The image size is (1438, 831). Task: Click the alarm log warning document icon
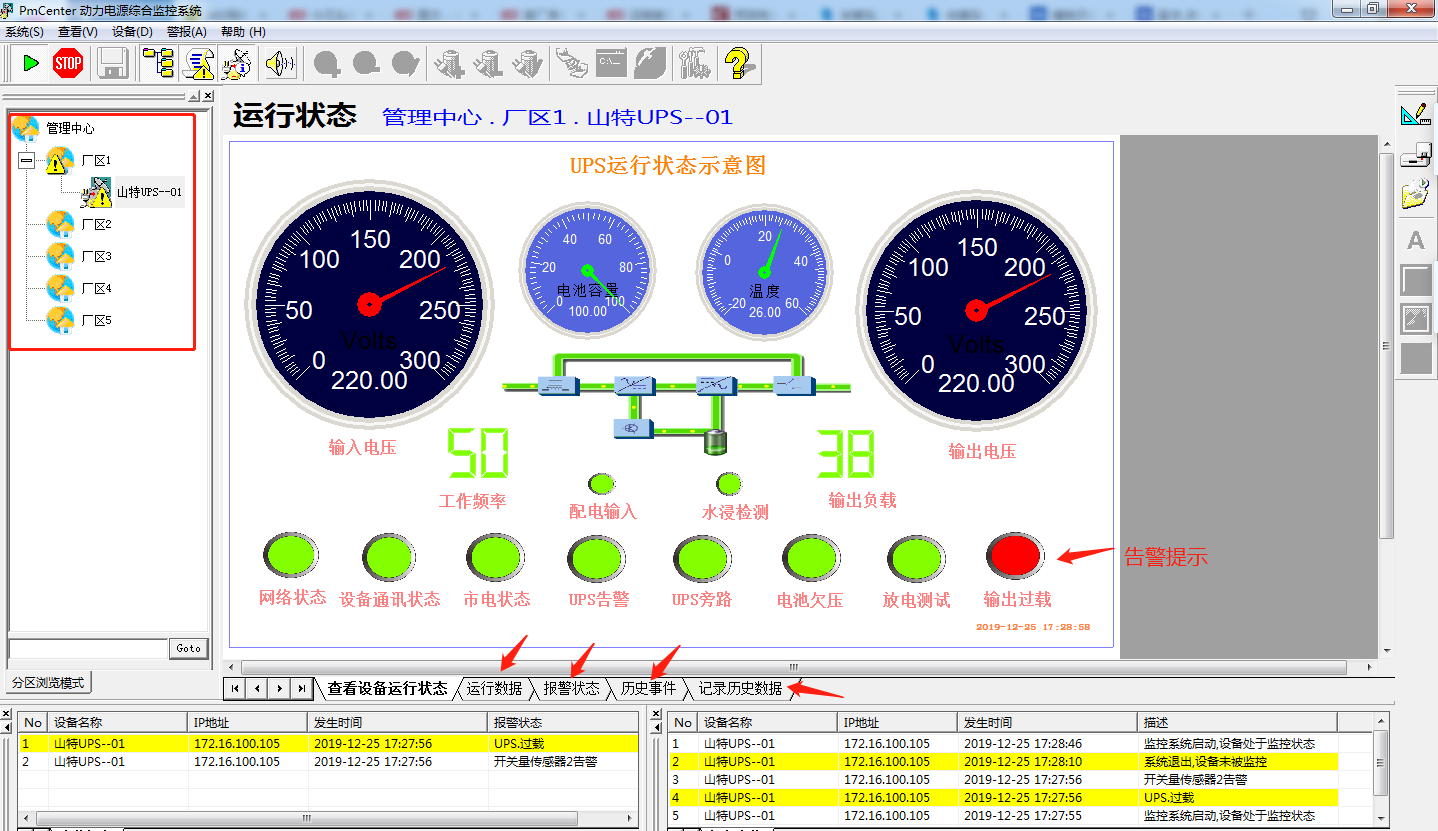[200, 64]
